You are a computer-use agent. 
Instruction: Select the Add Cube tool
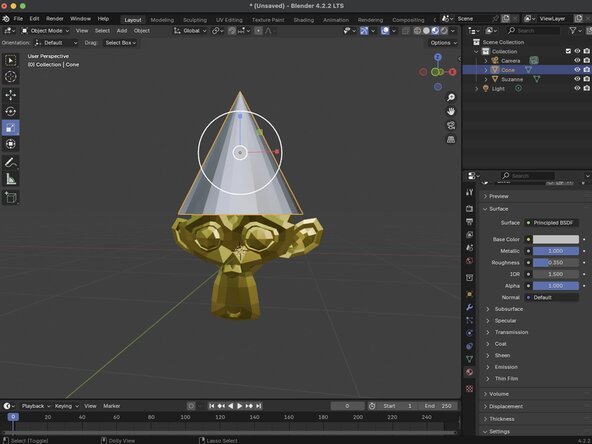coord(11,197)
